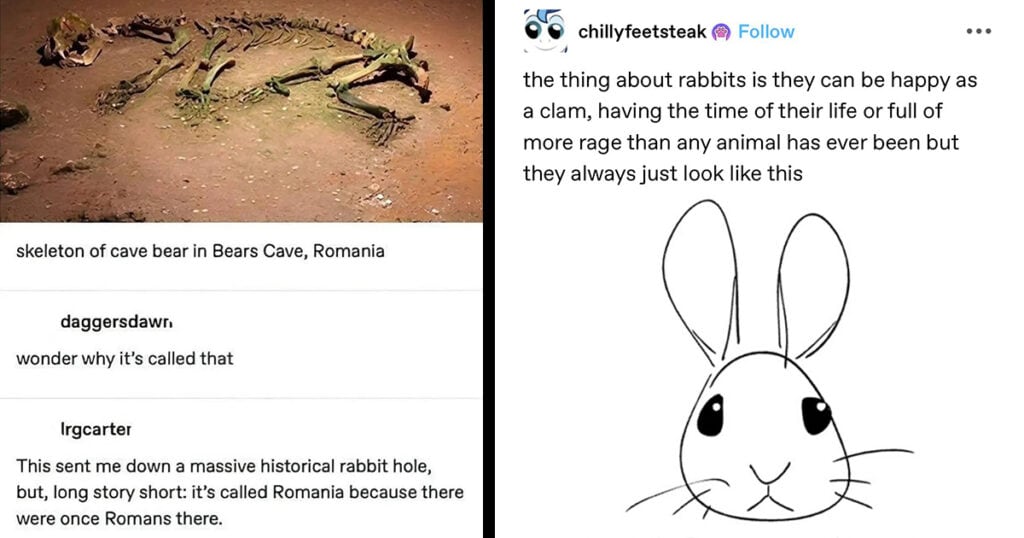Image resolution: width=1024 pixels, height=538 pixels.
Task: Click the rabbit's left eye in drawing
Action: pyautogui.click(x=711, y=415)
